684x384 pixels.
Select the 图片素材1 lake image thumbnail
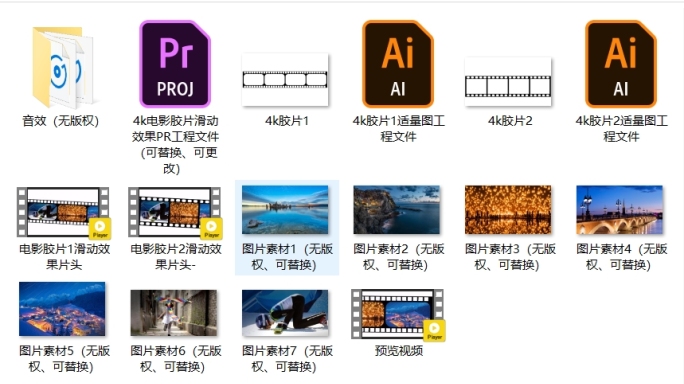pyautogui.click(x=285, y=210)
